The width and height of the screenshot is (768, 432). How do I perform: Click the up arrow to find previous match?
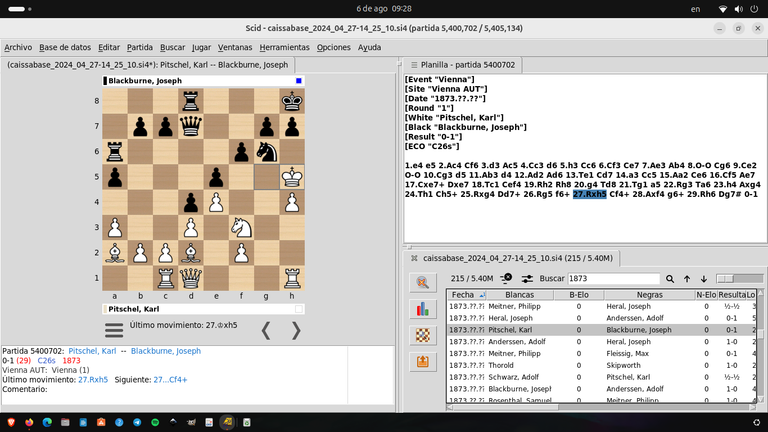(x=687, y=279)
